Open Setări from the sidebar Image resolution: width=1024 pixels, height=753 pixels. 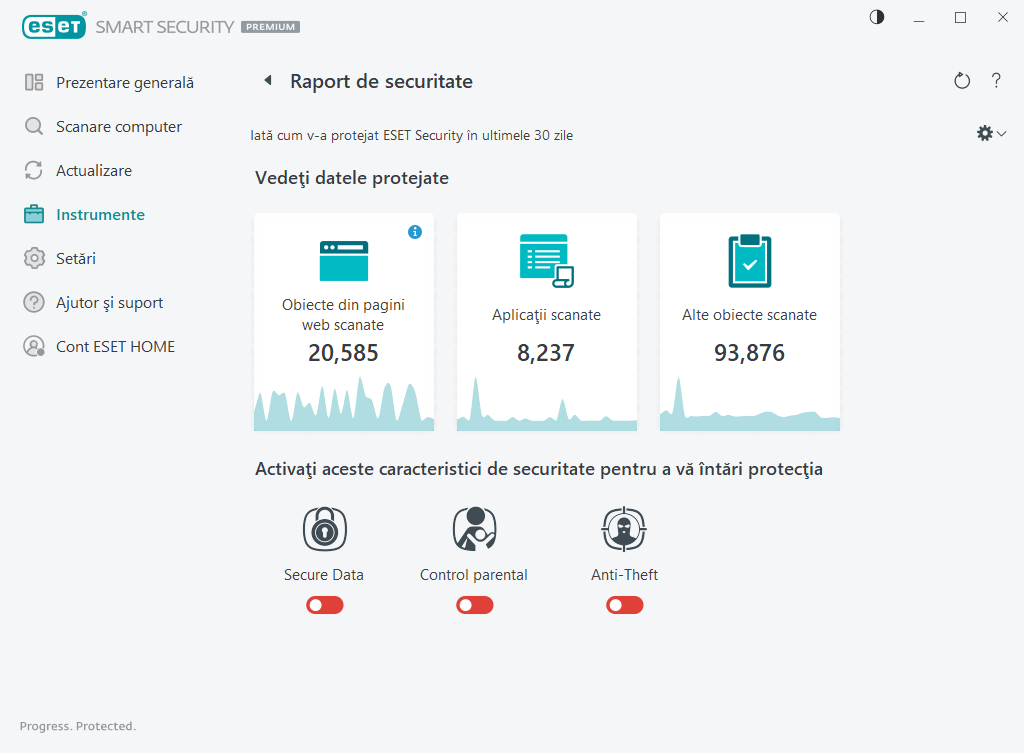click(x=75, y=259)
